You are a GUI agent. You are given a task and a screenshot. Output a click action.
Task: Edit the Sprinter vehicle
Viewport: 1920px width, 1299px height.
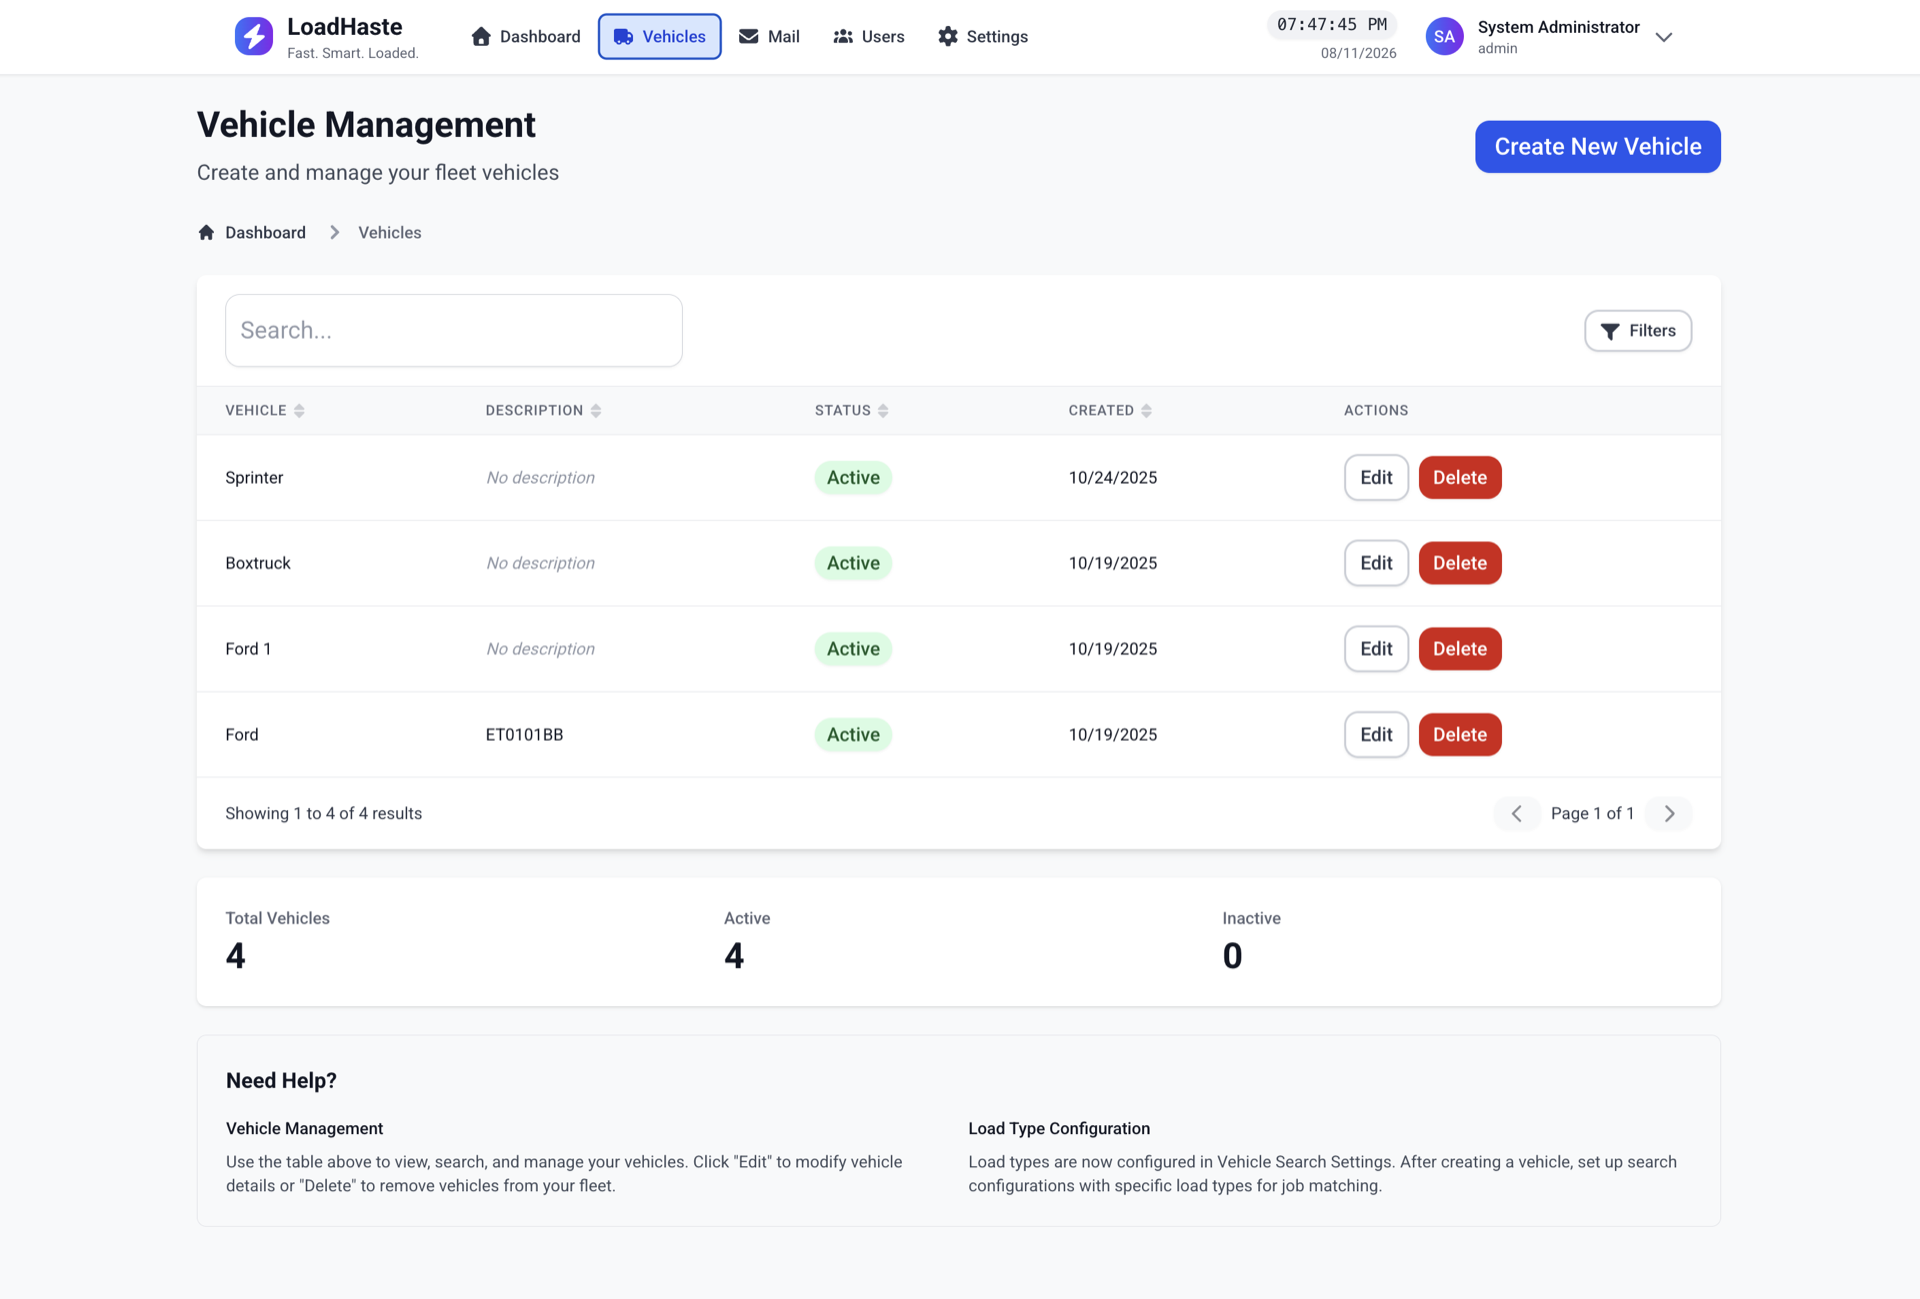tap(1376, 478)
